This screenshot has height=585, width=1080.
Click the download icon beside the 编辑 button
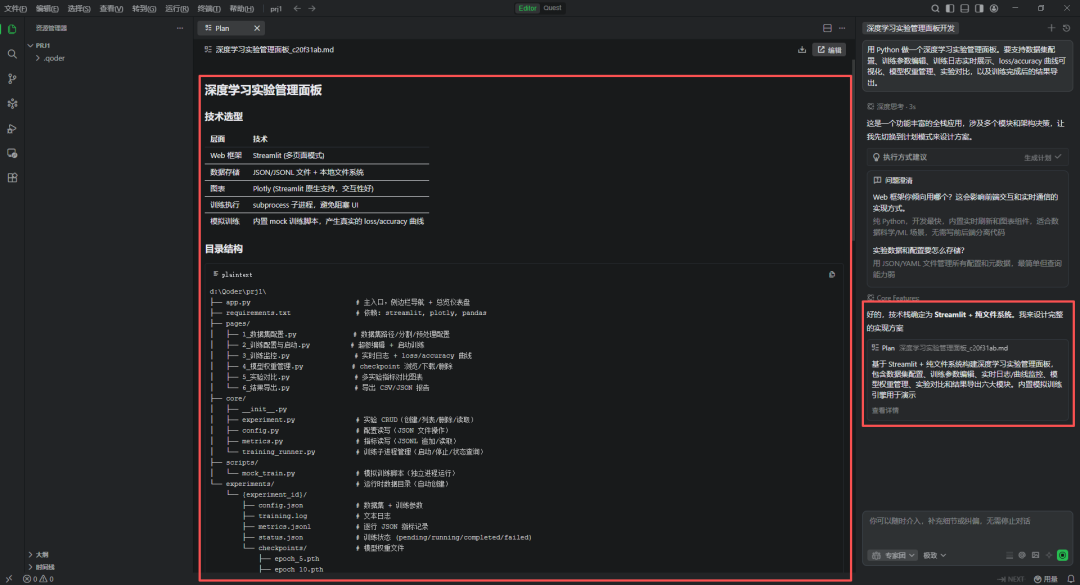801,49
